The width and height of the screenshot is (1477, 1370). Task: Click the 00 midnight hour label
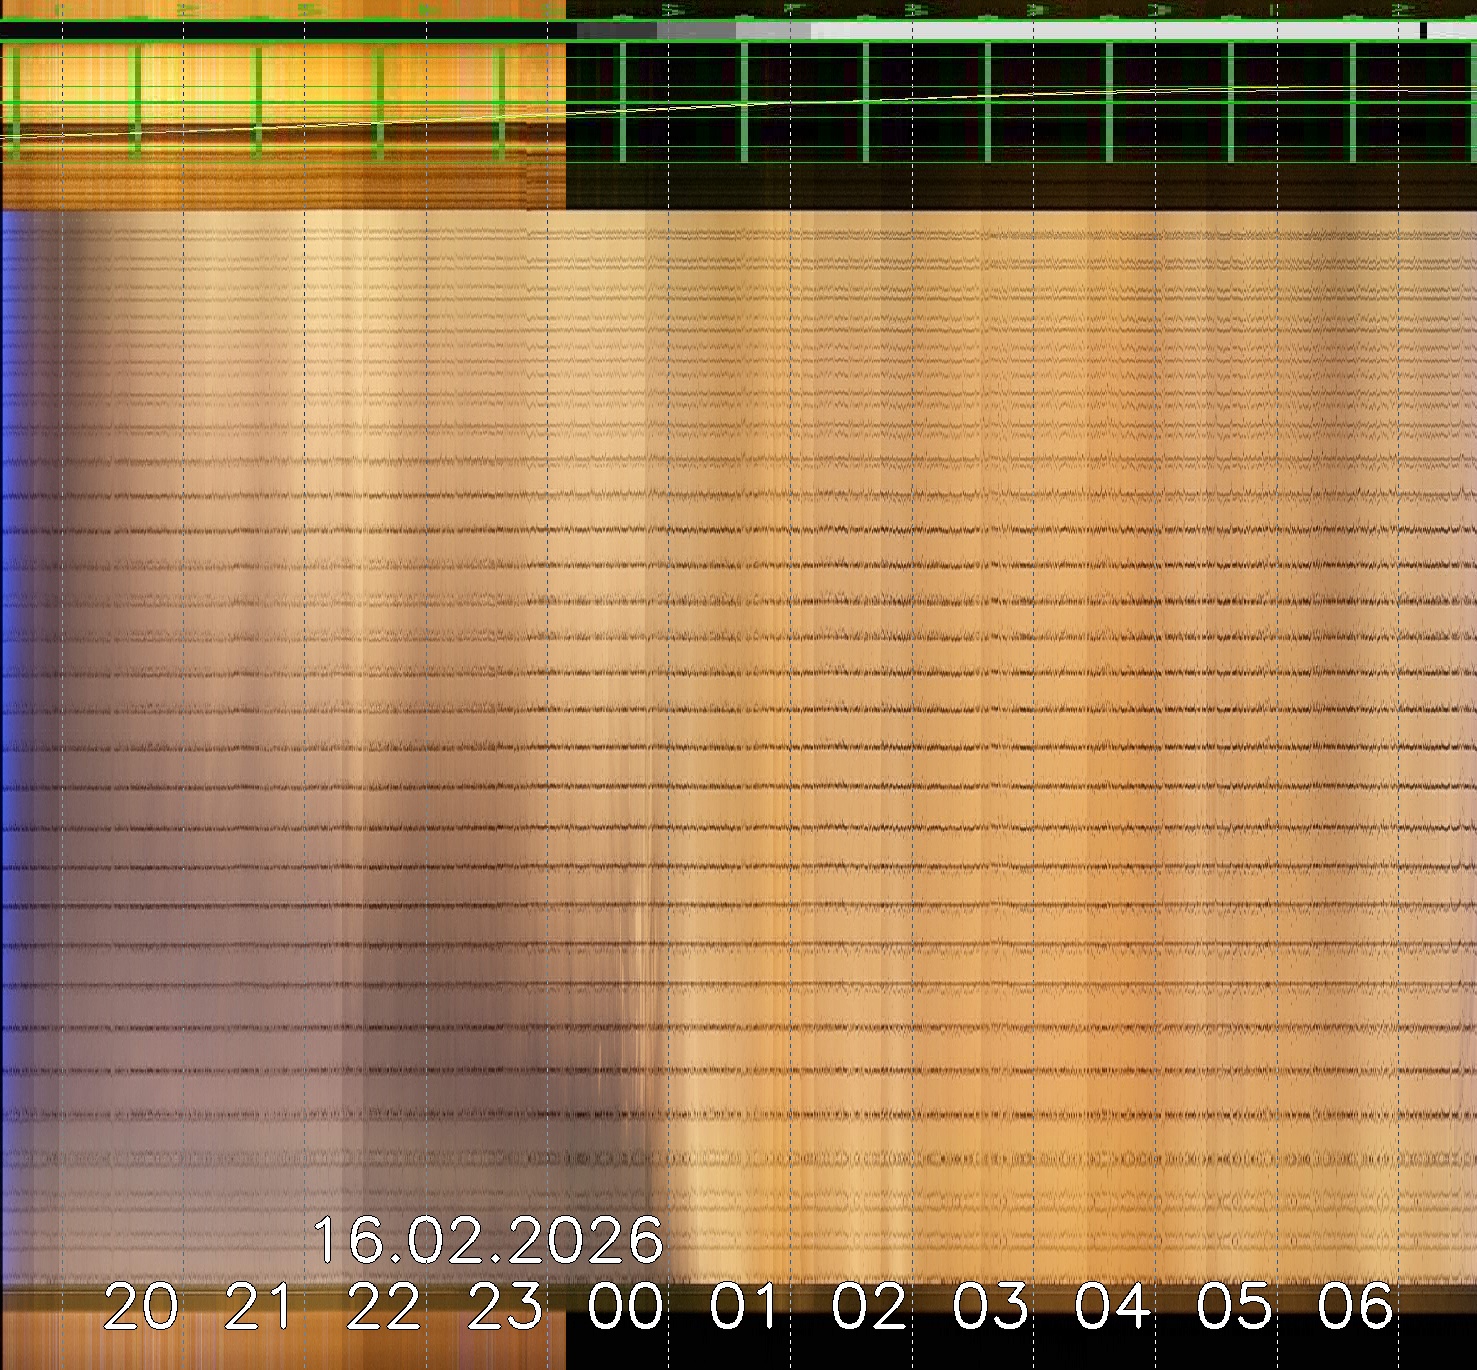coord(625,1307)
